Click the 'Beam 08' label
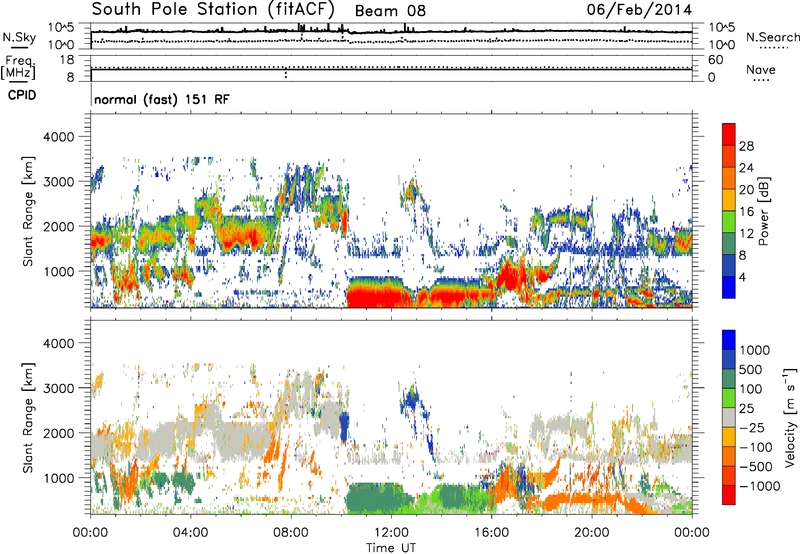Image resolution: width=800 pixels, height=554 pixels. 390,11
